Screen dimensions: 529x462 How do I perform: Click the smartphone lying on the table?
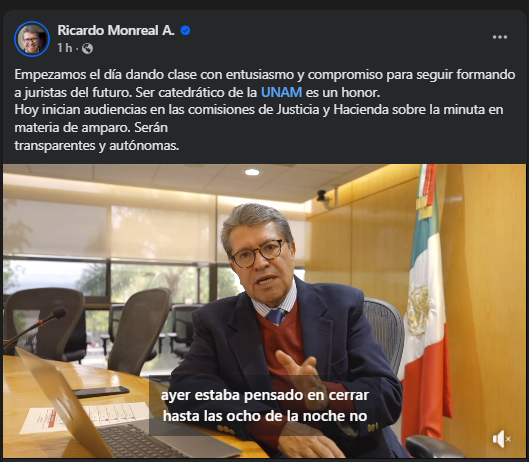click(101, 391)
